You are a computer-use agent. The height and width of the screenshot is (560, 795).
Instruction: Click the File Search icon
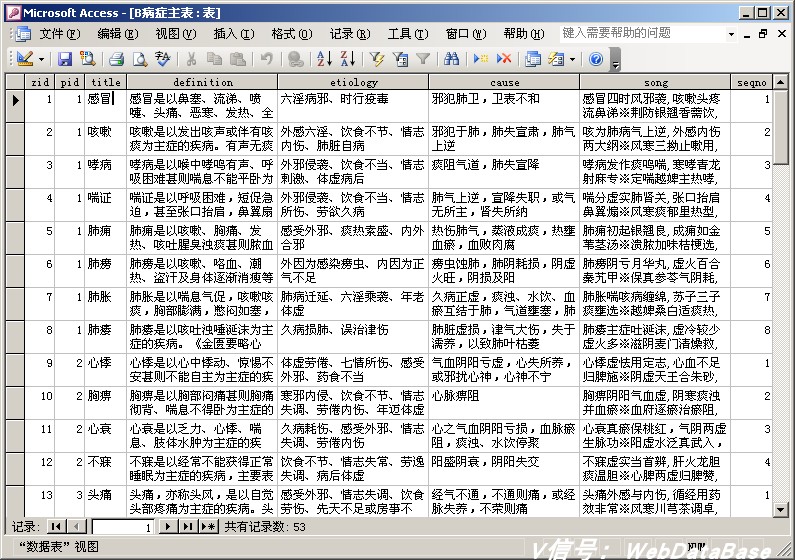[88, 59]
